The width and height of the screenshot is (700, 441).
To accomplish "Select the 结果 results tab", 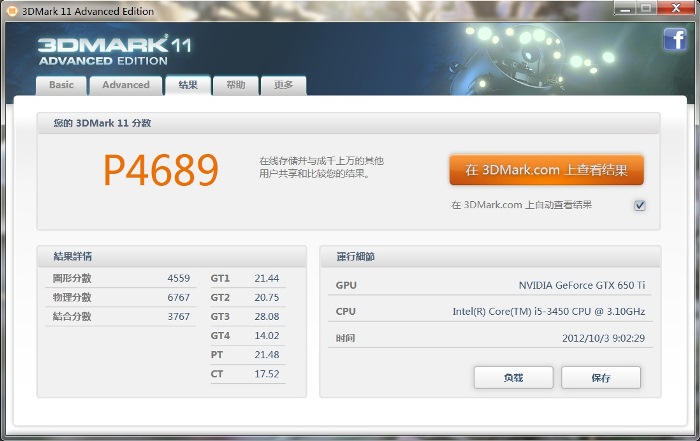I will click(188, 85).
